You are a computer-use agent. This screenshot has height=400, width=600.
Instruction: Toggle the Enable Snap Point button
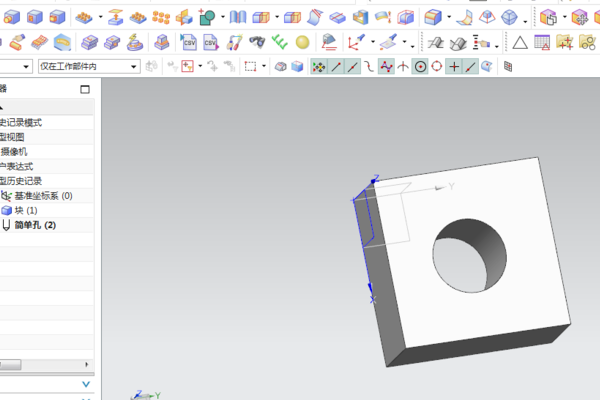tap(318, 67)
